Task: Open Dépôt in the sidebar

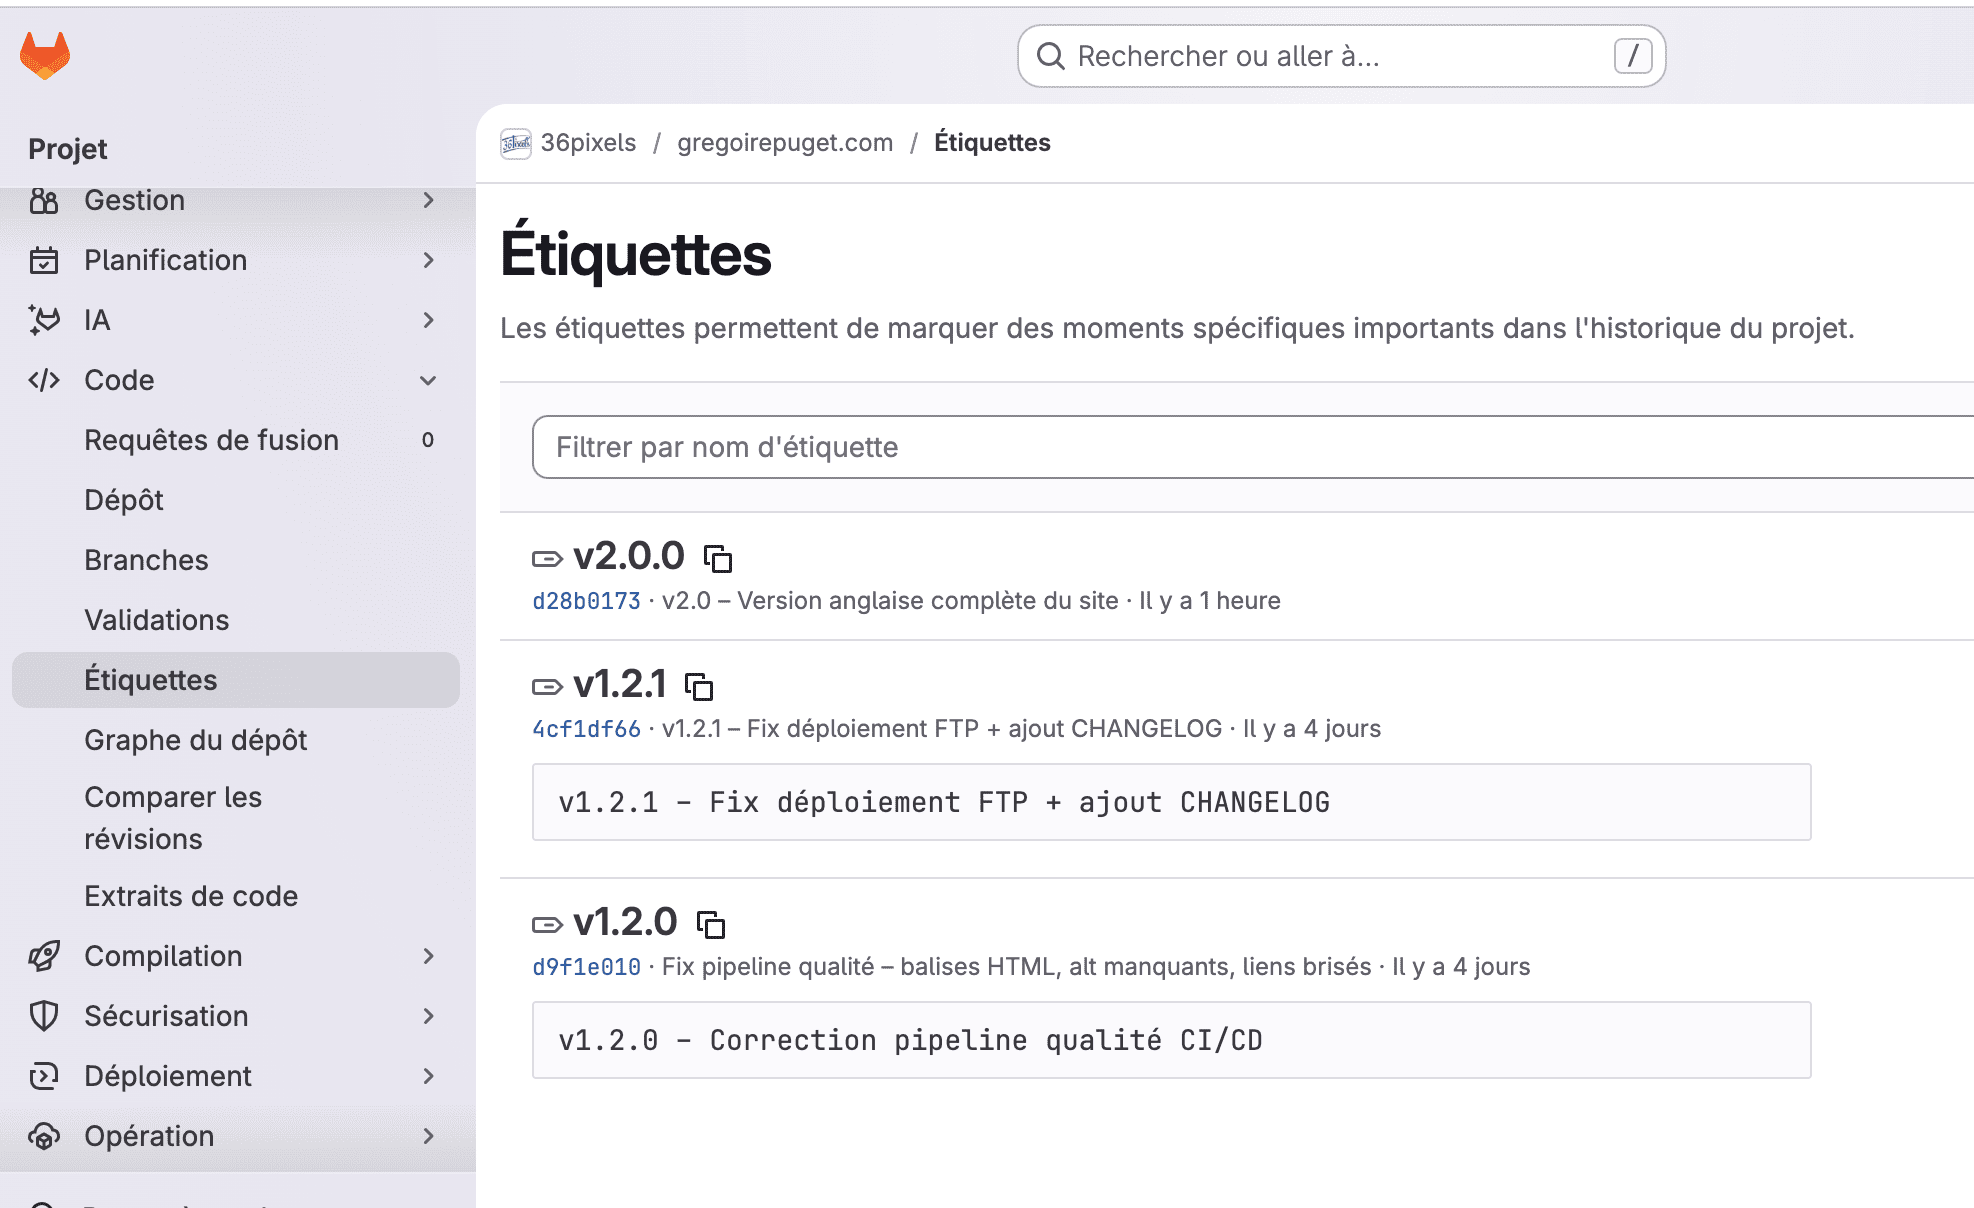Action: tap(236, 500)
